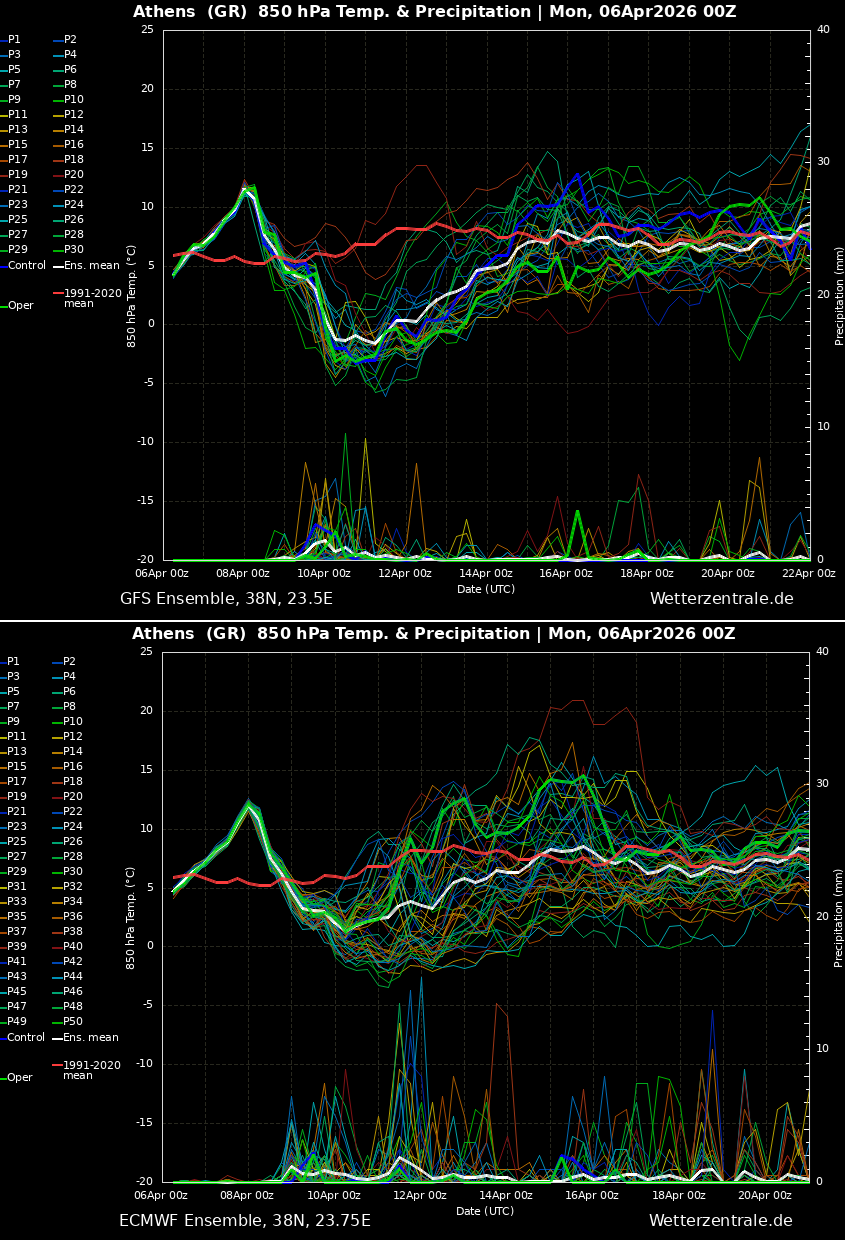Toggle the Control run in GFS legend
Screen dimensions: 845x1240
tap(27, 266)
